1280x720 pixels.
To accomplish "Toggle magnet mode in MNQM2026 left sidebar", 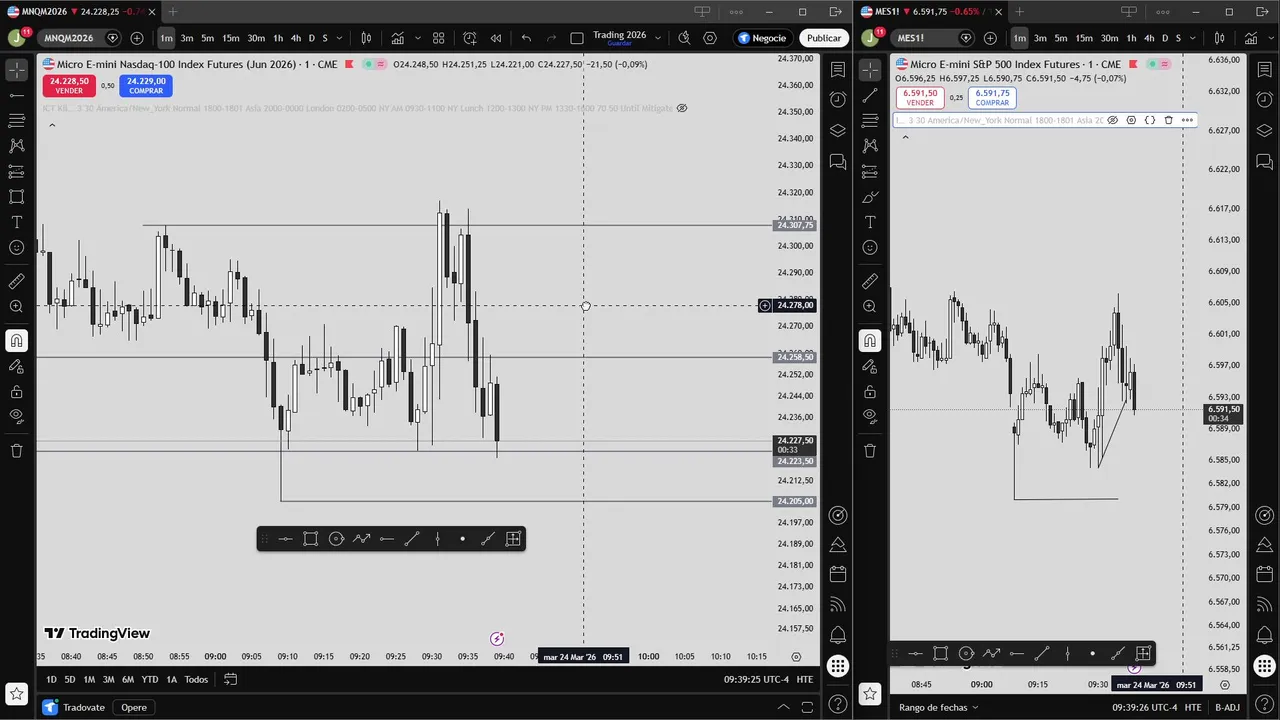I will pos(16,341).
